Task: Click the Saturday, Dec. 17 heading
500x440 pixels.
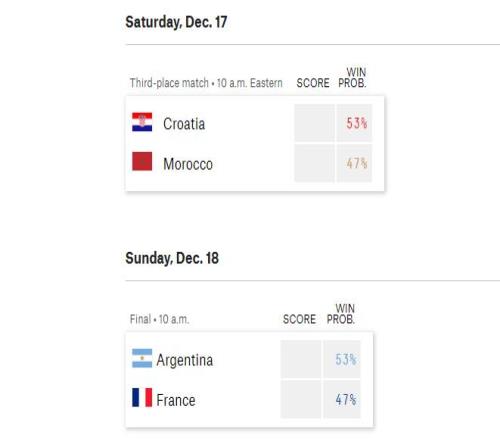Action: [176, 22]
